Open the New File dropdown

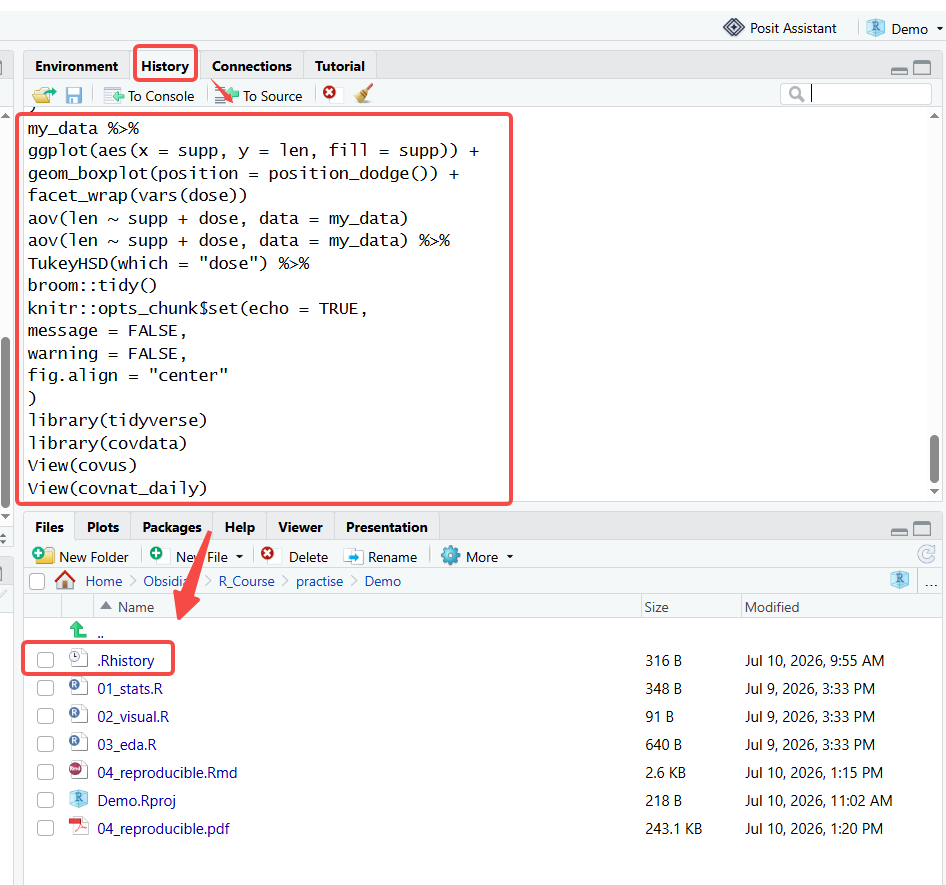[x=197, y=556]
